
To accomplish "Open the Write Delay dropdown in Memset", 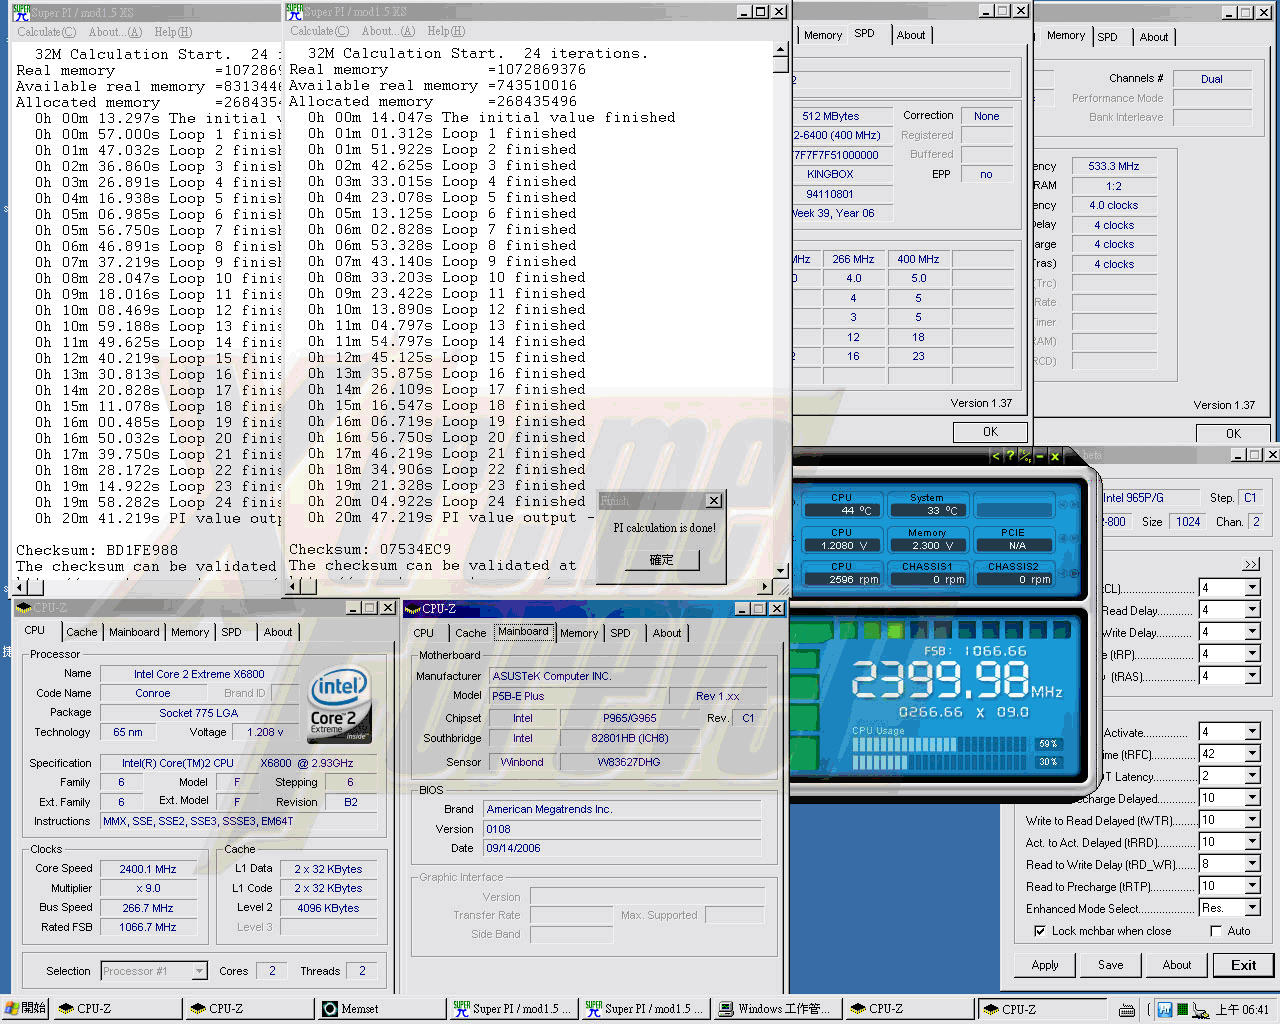I will coord(1252,632).
